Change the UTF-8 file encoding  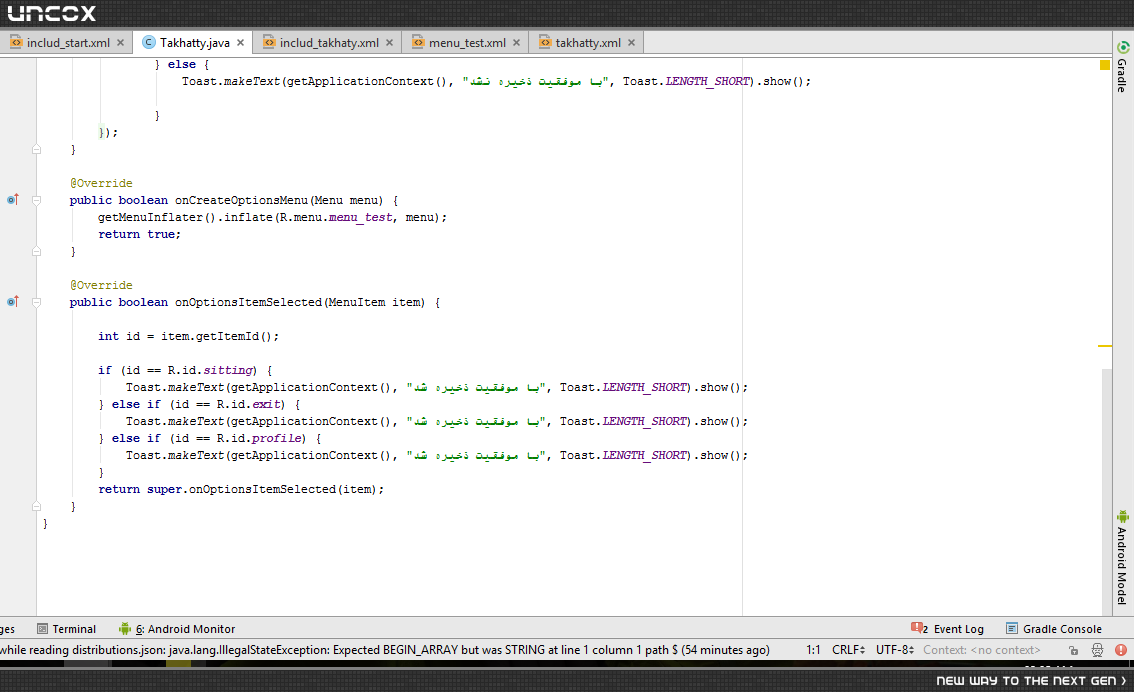coord(895,650)
